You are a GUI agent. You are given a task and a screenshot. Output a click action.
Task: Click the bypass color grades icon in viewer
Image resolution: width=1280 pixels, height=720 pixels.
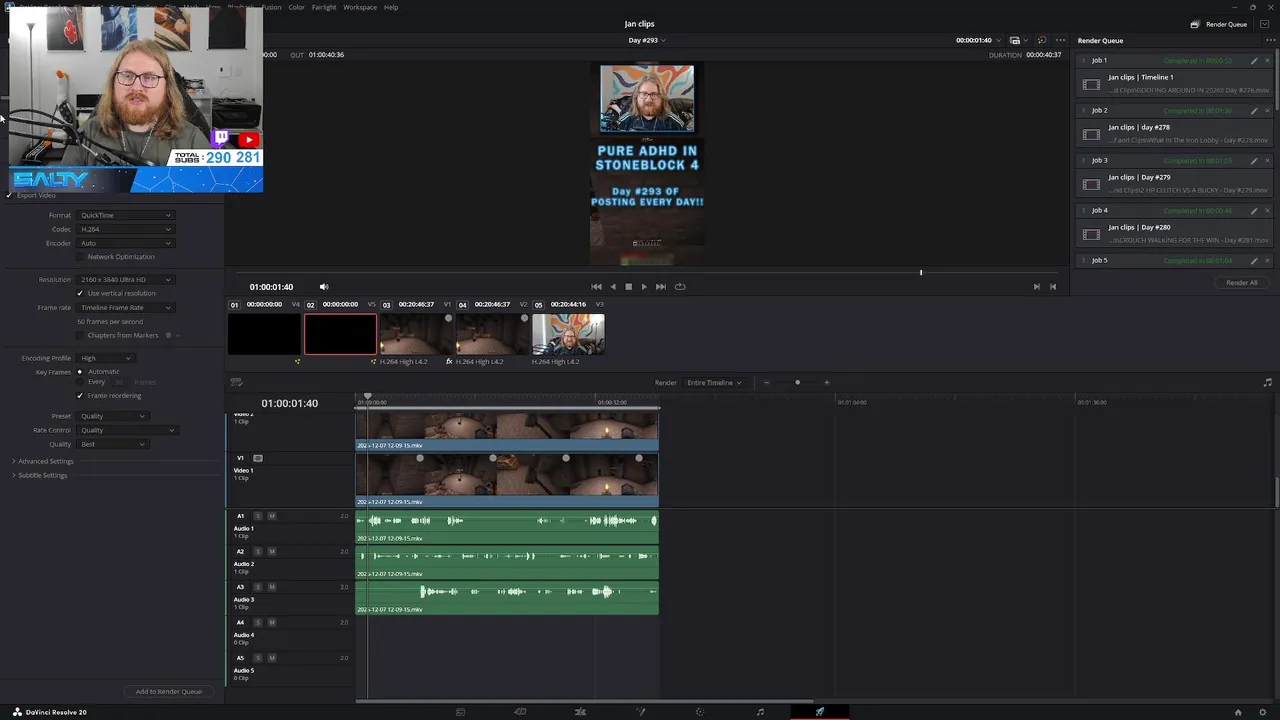click(1041, 40)
